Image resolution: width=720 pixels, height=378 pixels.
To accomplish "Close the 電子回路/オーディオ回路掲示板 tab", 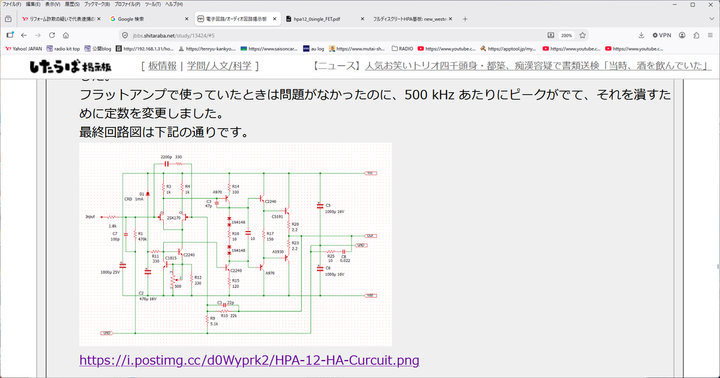I will coord(275,19).
